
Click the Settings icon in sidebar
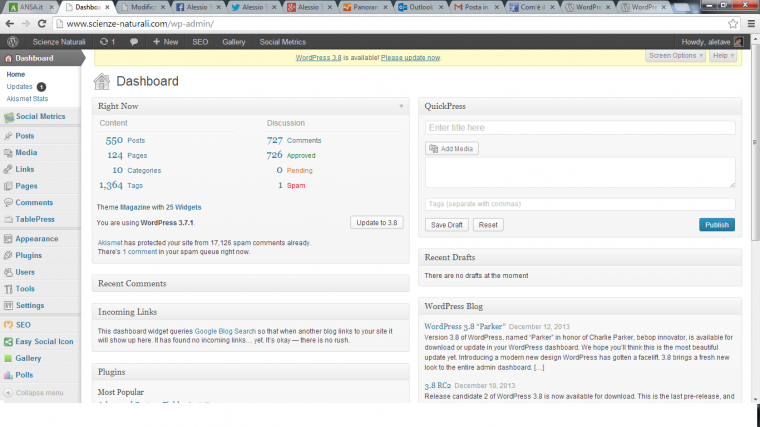[8, 305]
